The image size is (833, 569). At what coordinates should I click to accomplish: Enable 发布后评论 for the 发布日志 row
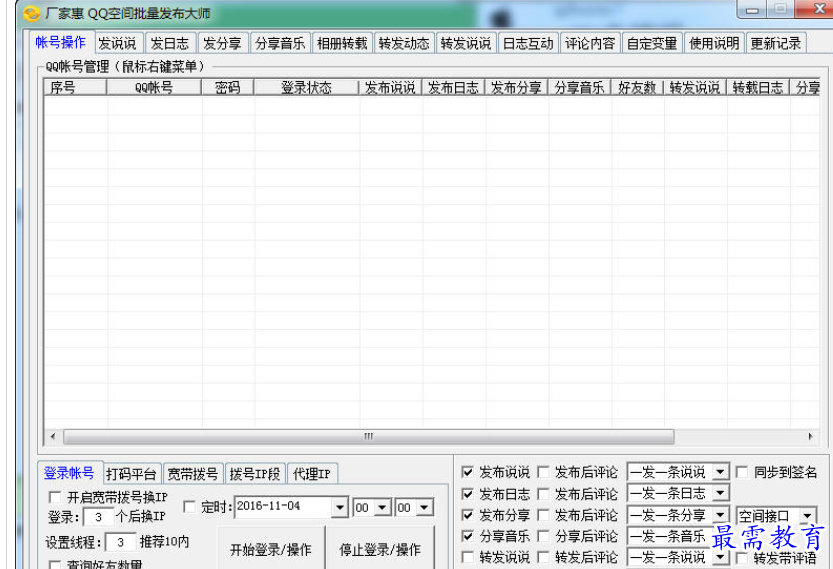tap(543, 494)
